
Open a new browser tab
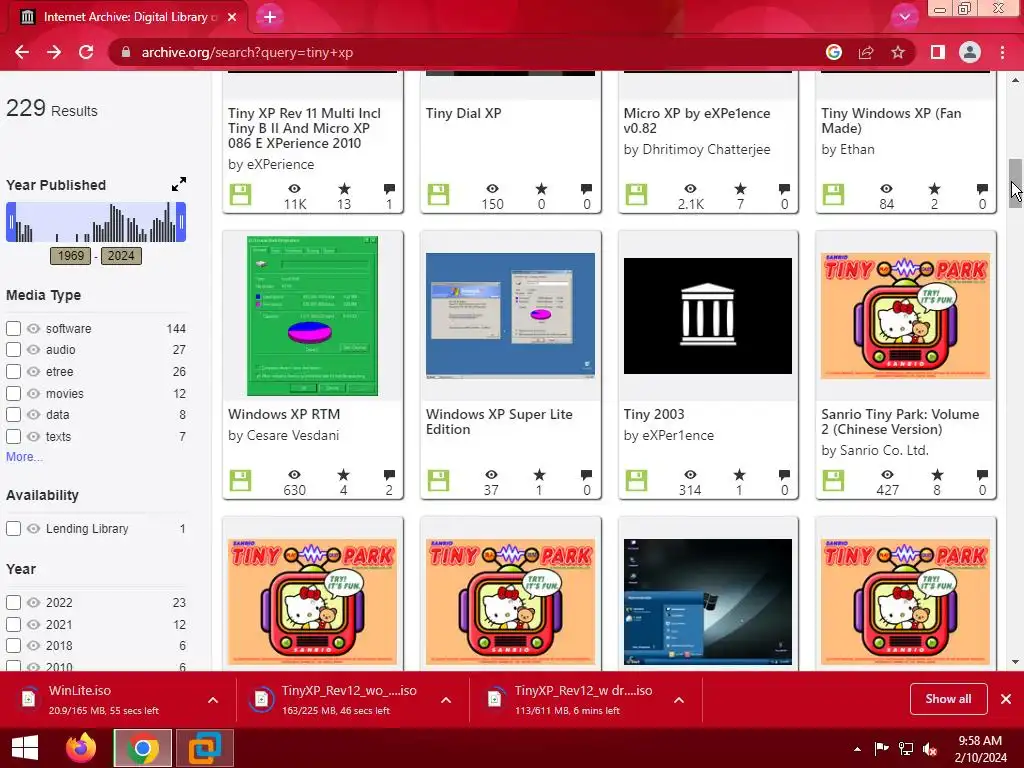point(270,17)
